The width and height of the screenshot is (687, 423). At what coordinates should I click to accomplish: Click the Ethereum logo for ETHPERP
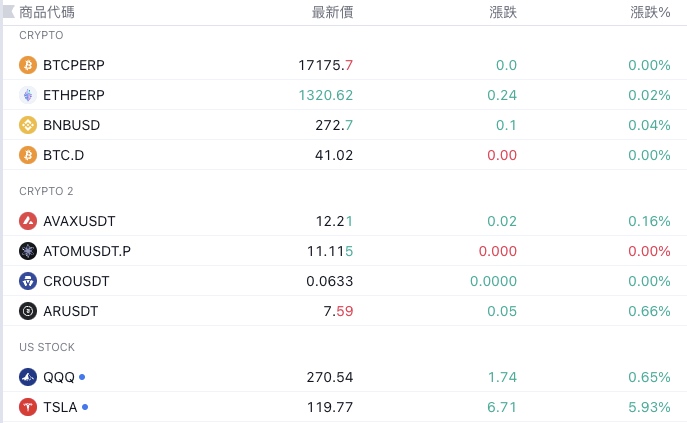click(x=28, y=95)
